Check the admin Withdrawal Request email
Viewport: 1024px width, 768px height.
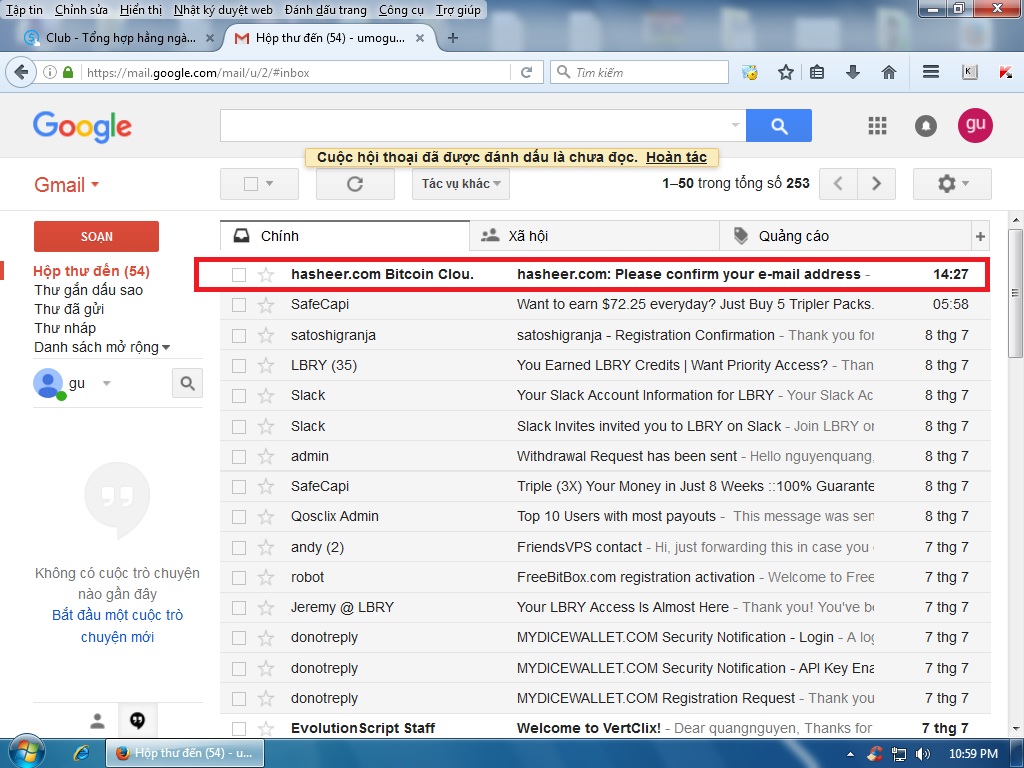click(x=239, y=456)
